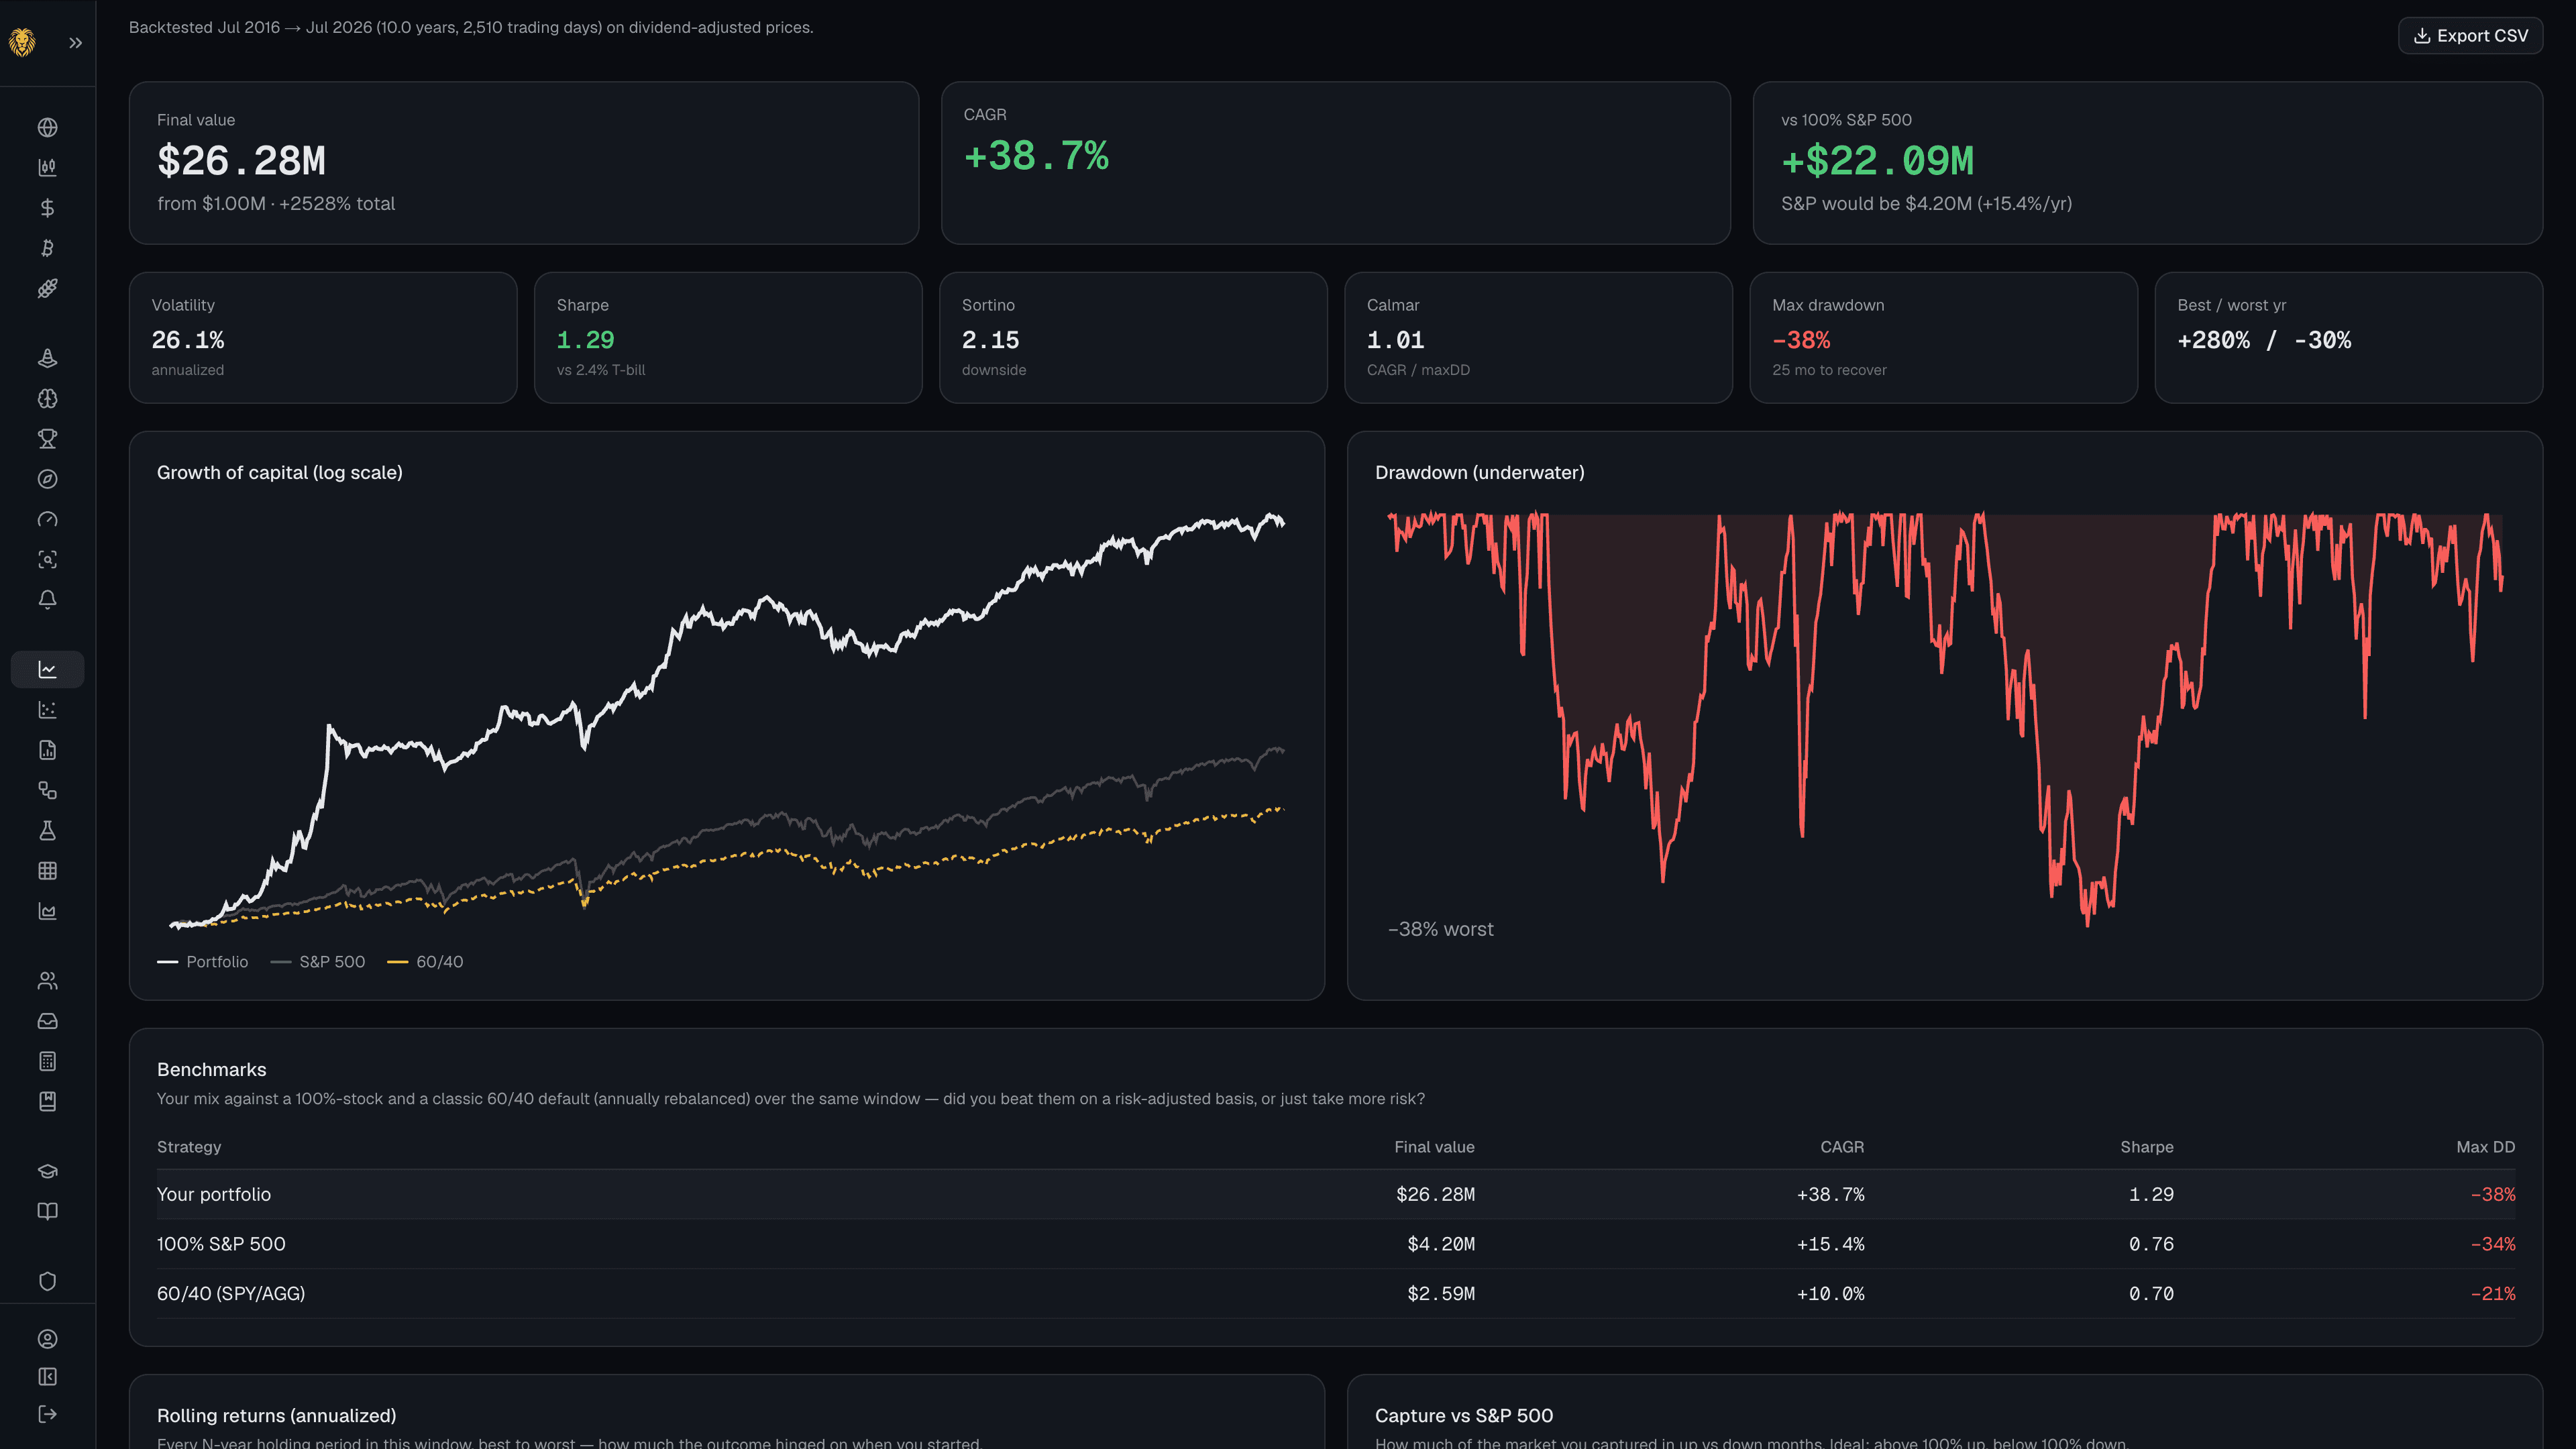Screen dimensions: 2576x1449
Task: Open the inbox tray icon
Action: (x=47, y=1021)
